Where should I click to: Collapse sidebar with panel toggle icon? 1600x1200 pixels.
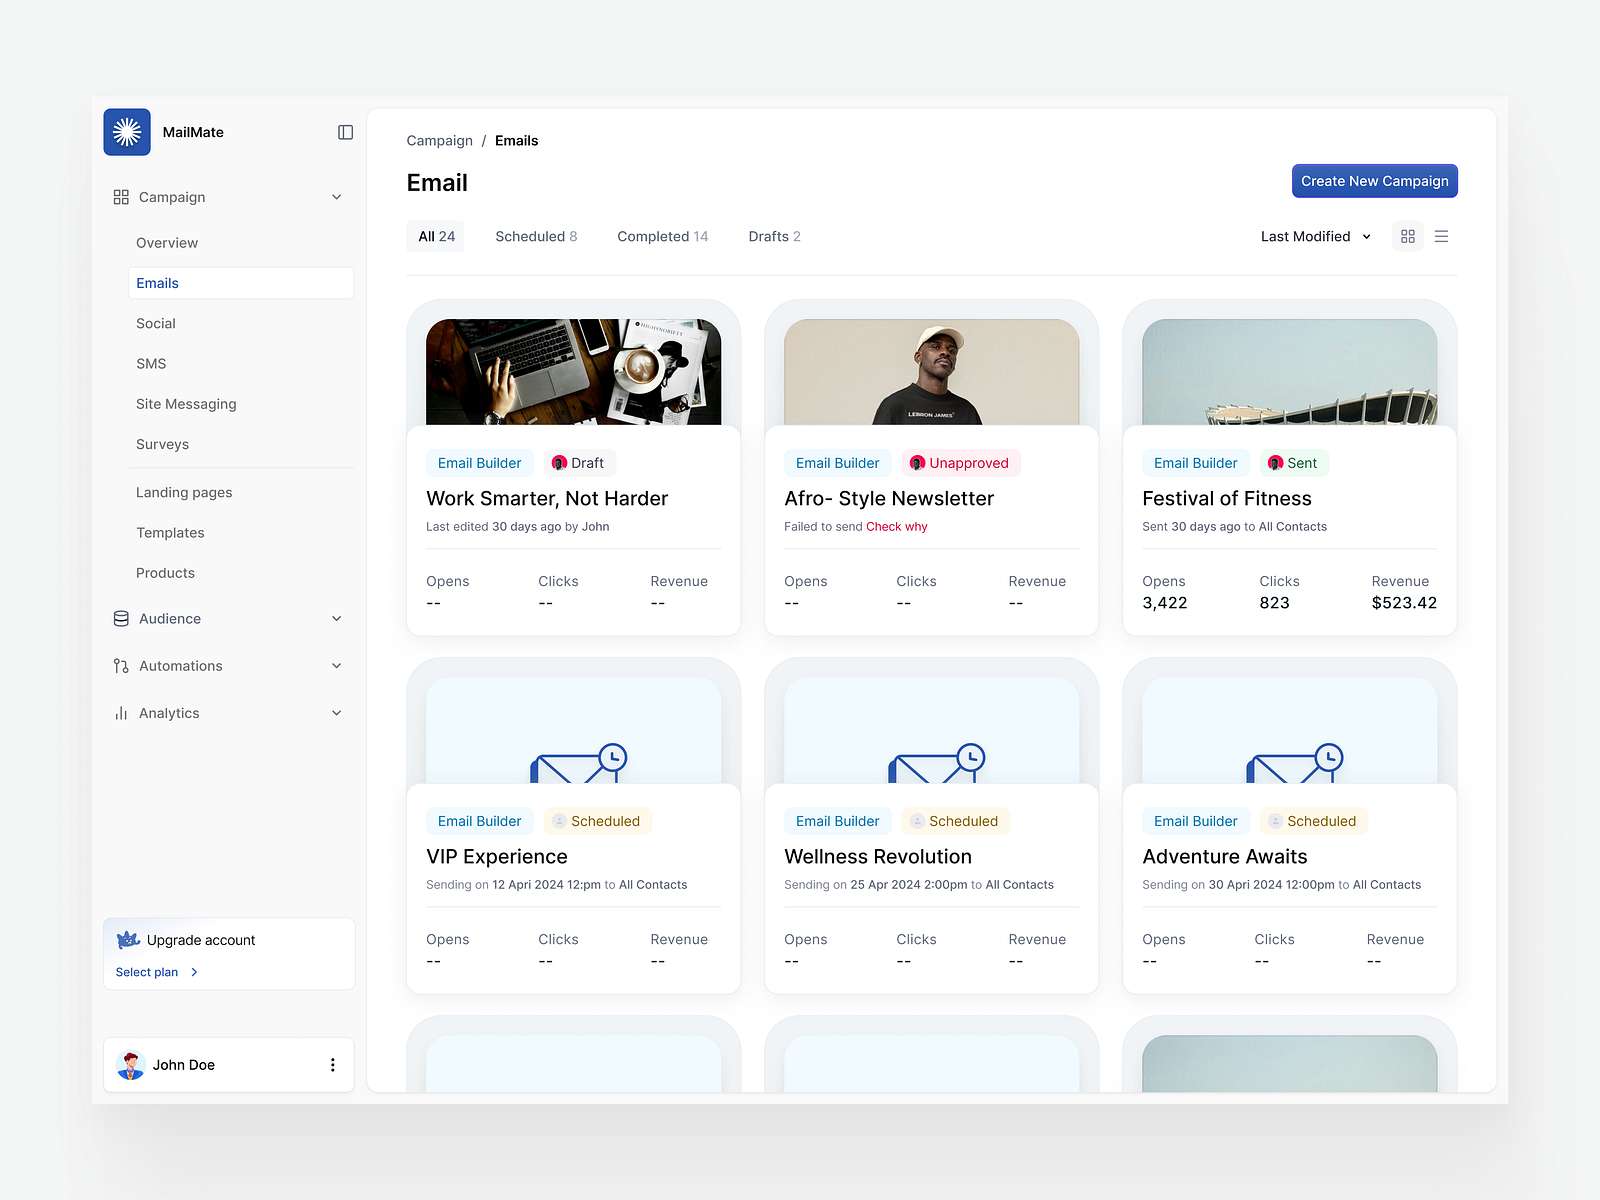click(x=345, y=132)
